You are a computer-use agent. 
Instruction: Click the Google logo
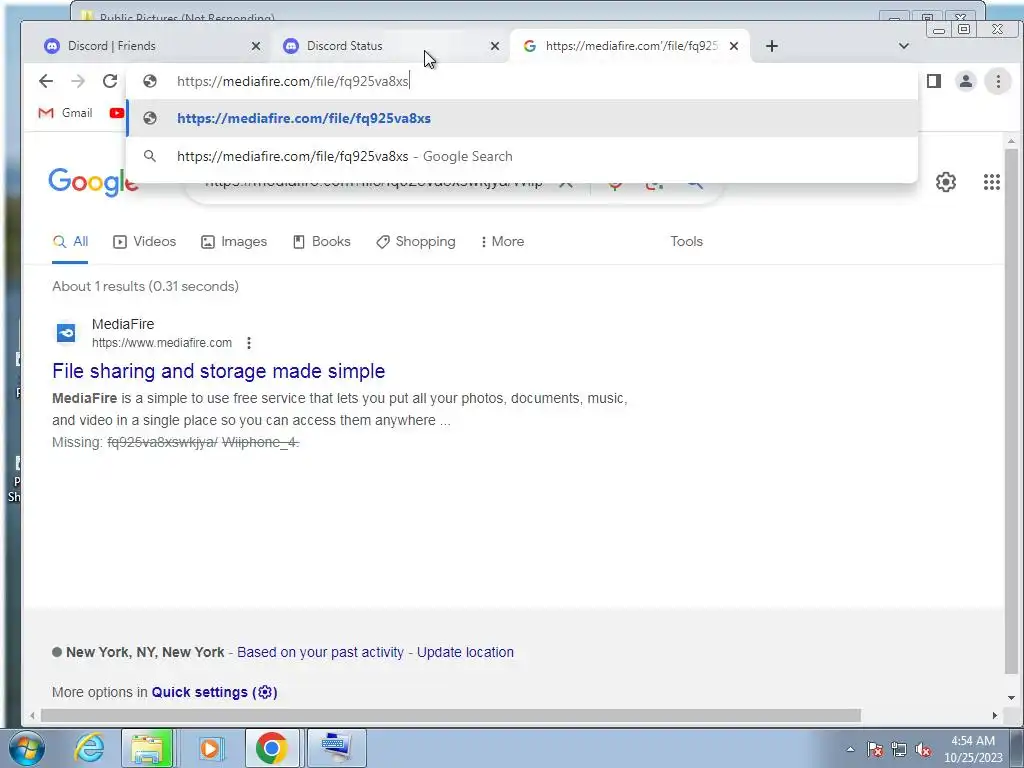[x=93, y=182]
